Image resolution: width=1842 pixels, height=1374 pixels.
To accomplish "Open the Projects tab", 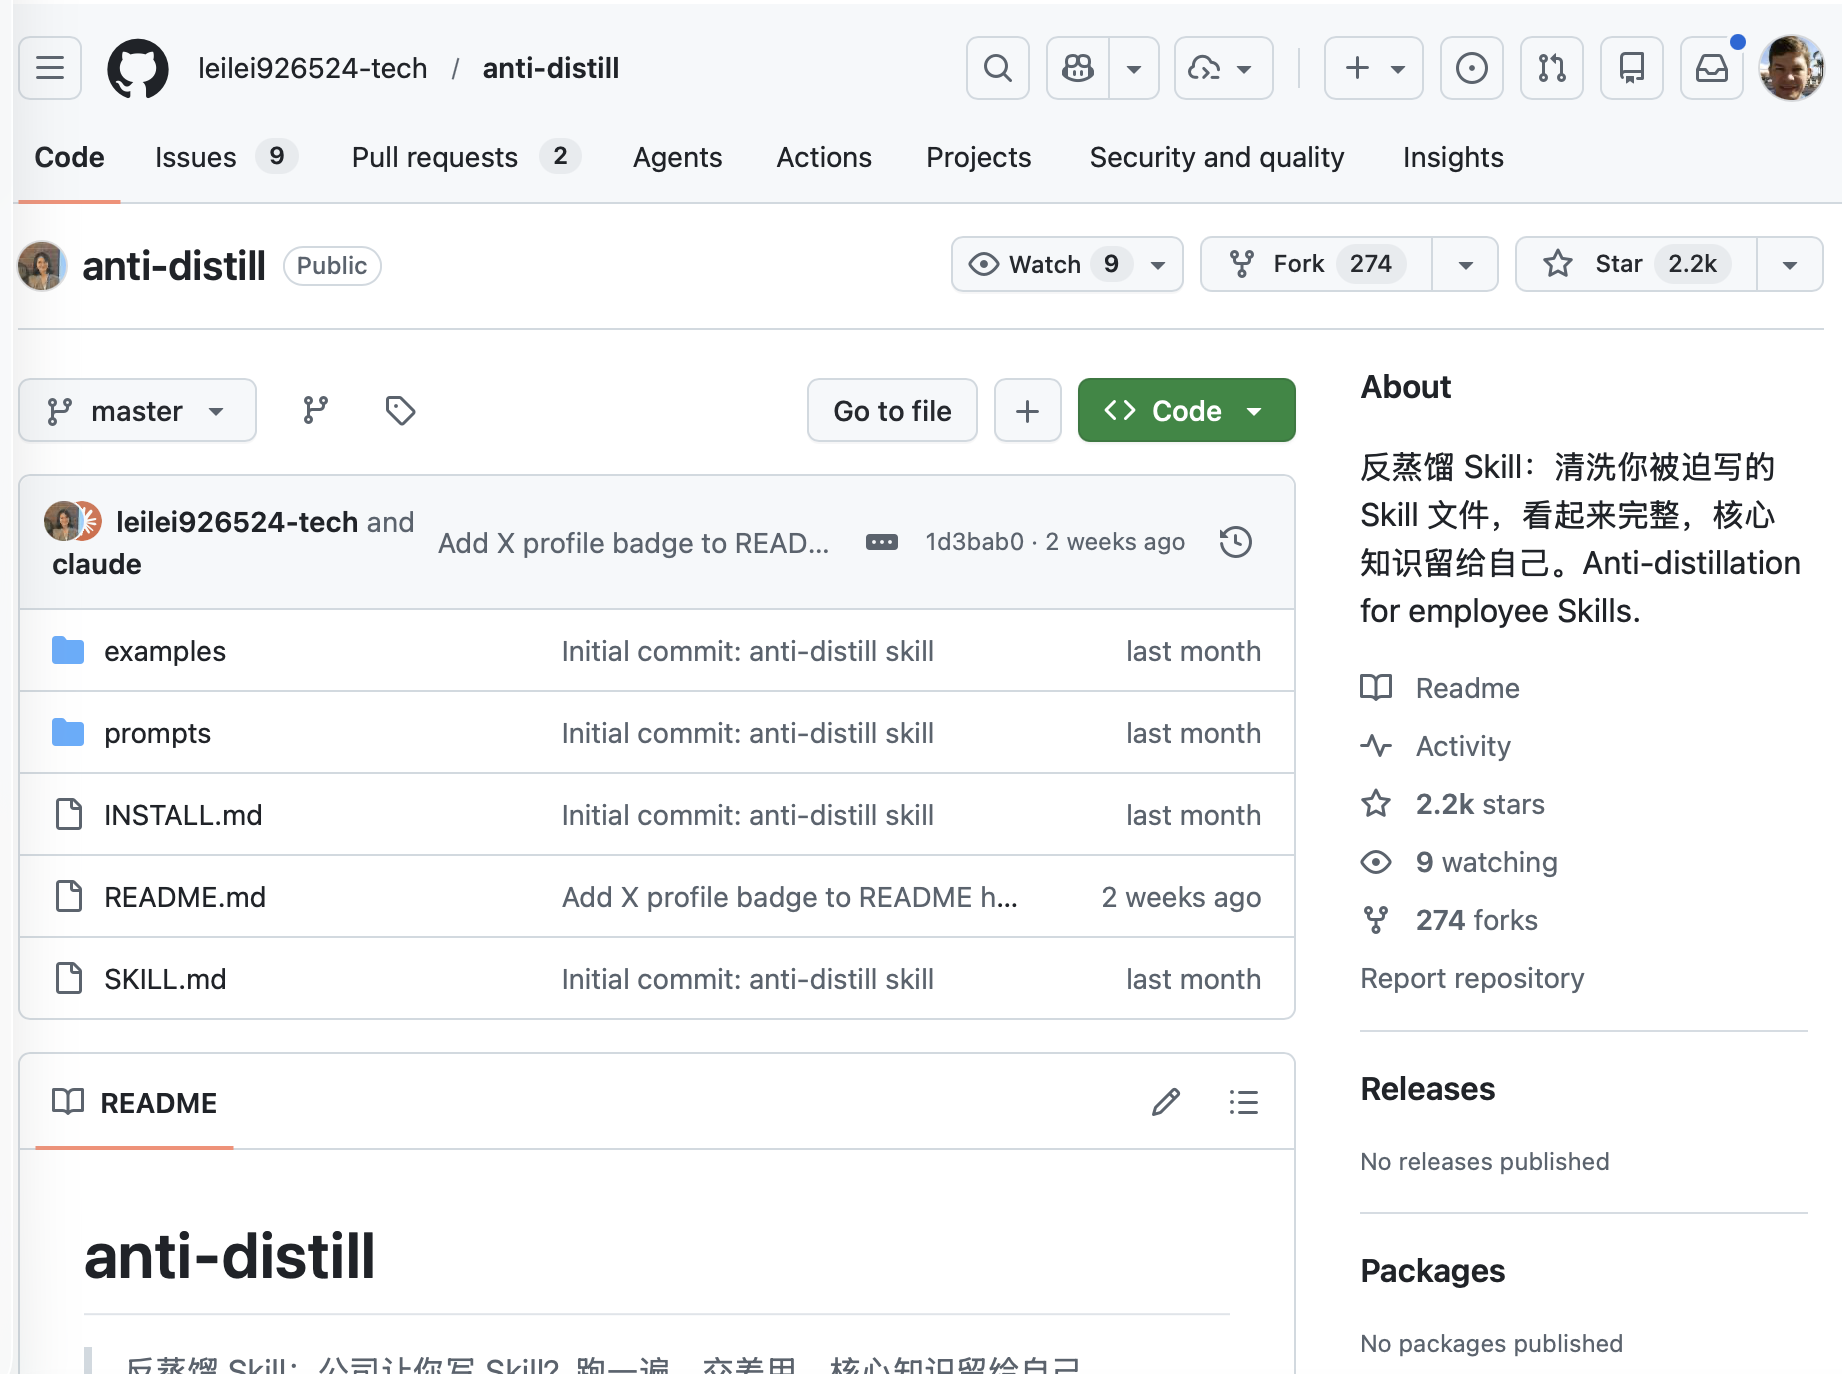I will [978, 157].
